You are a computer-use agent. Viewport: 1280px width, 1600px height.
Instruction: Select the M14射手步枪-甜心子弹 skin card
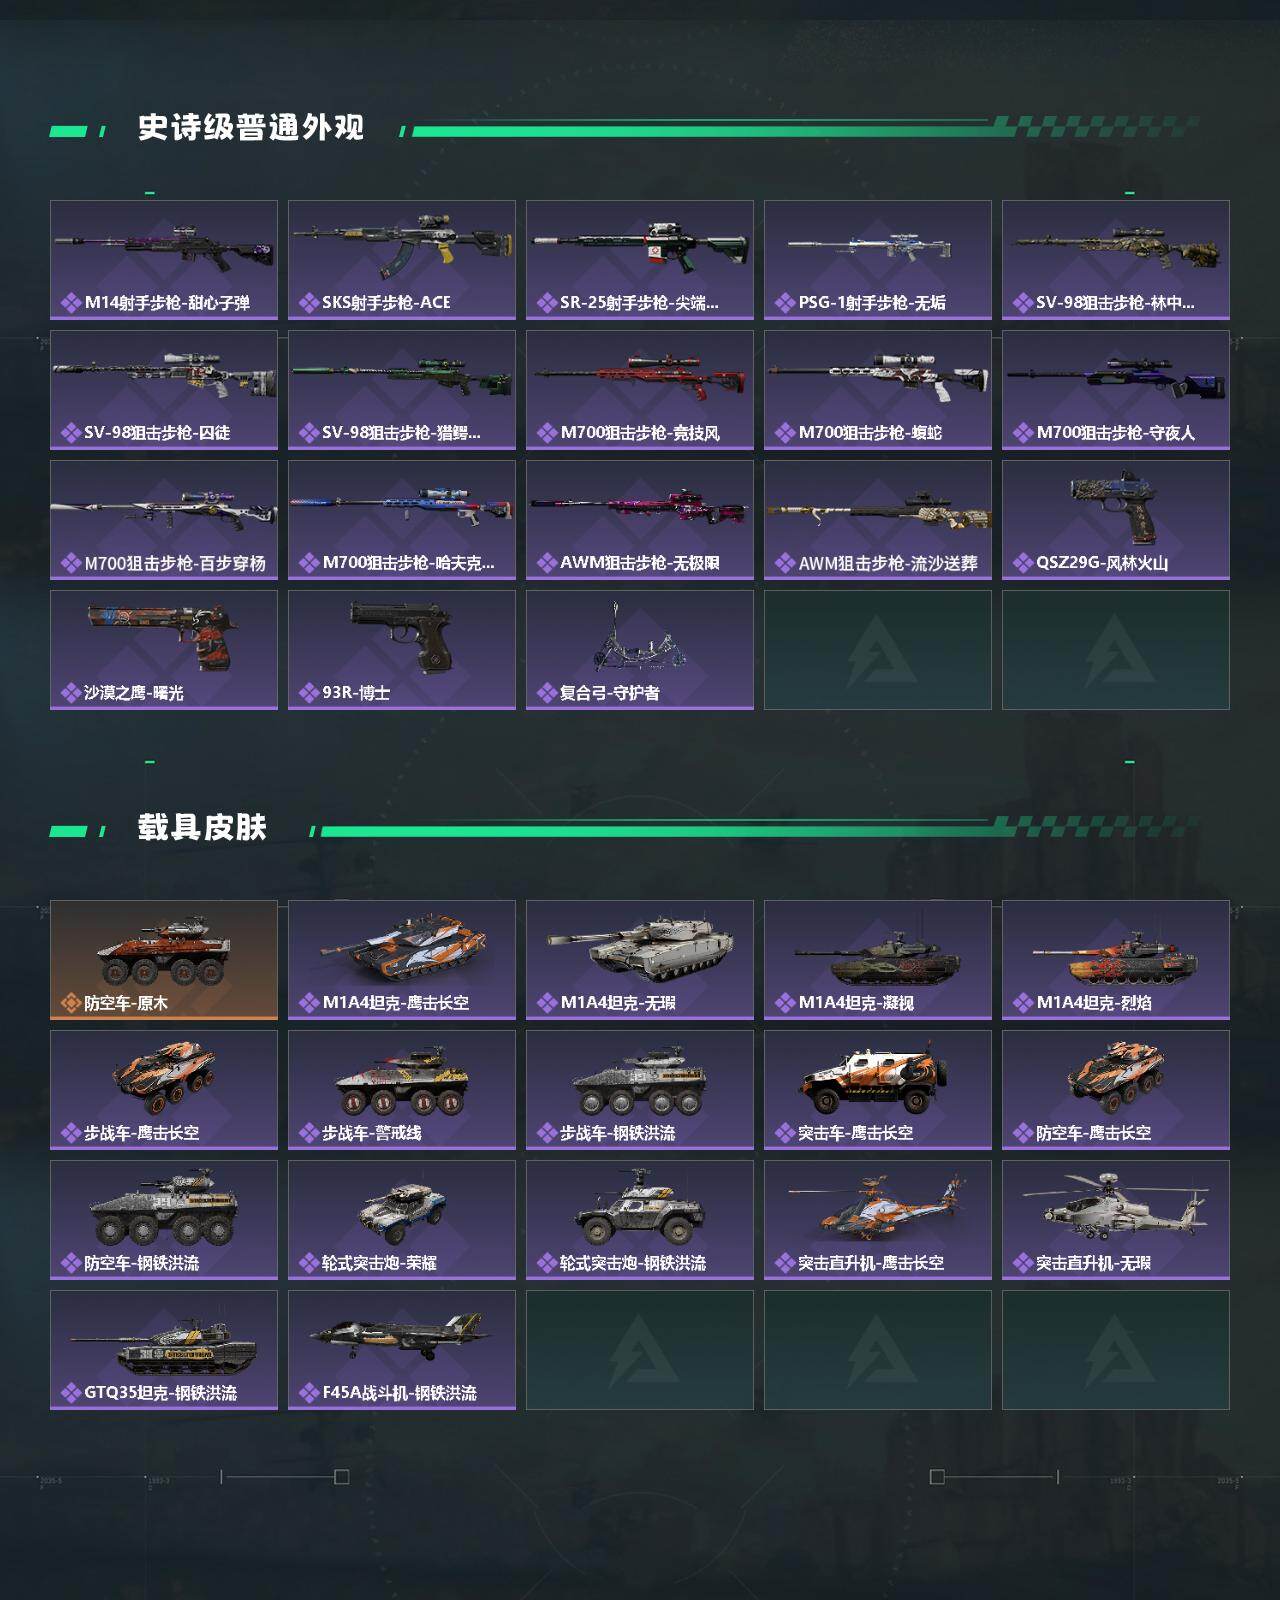tap(164, 260)
